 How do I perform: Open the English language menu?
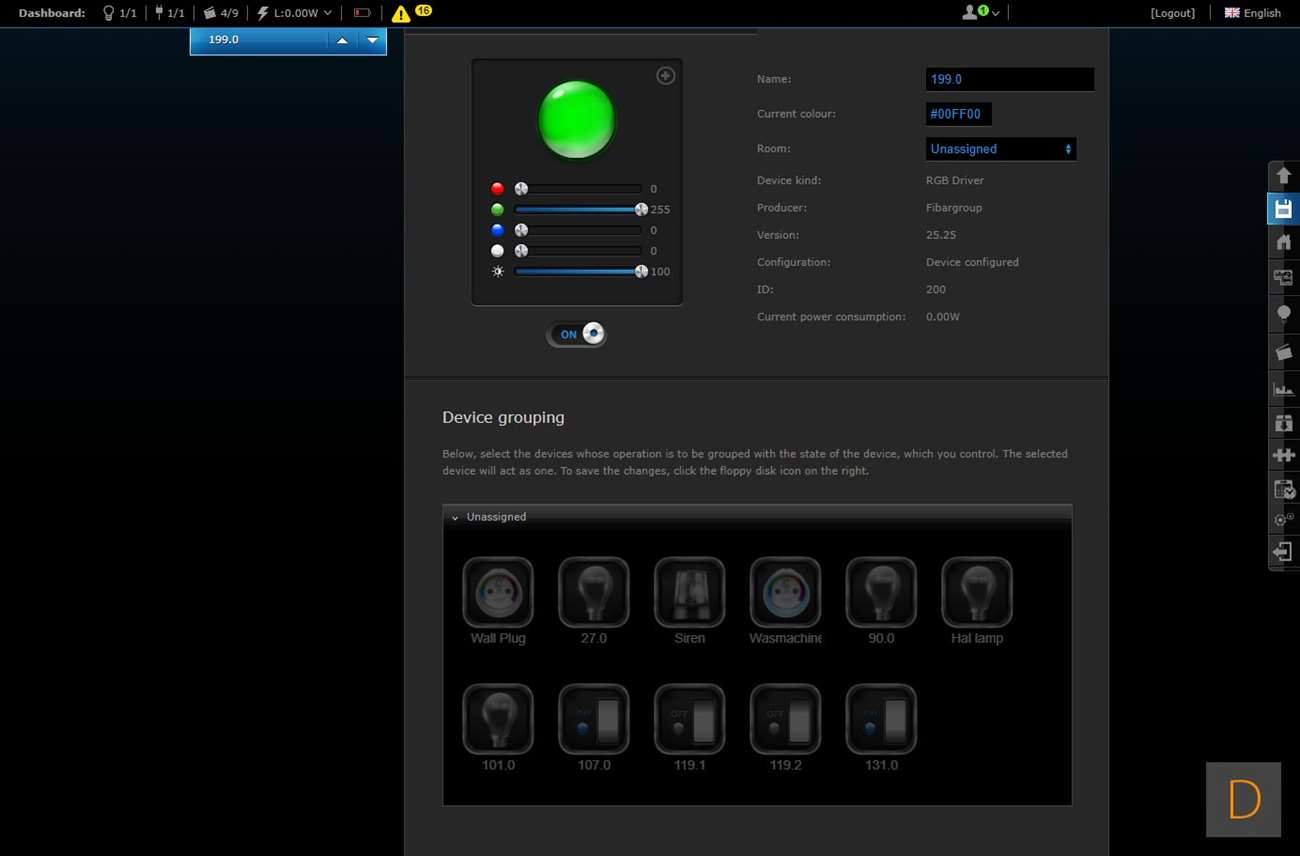pos(1252,13)
